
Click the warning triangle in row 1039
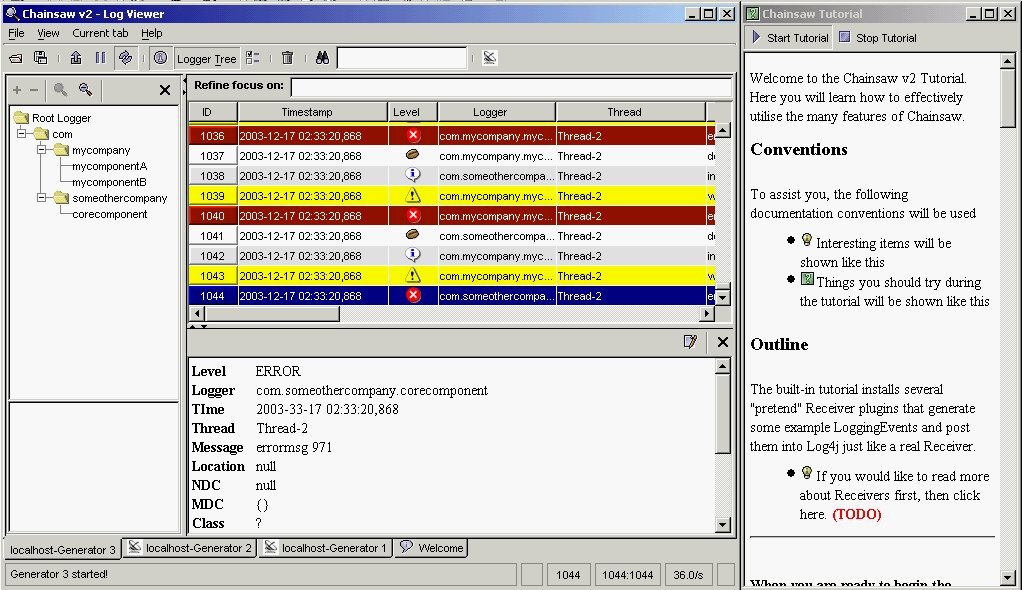[x=413, y=195]
